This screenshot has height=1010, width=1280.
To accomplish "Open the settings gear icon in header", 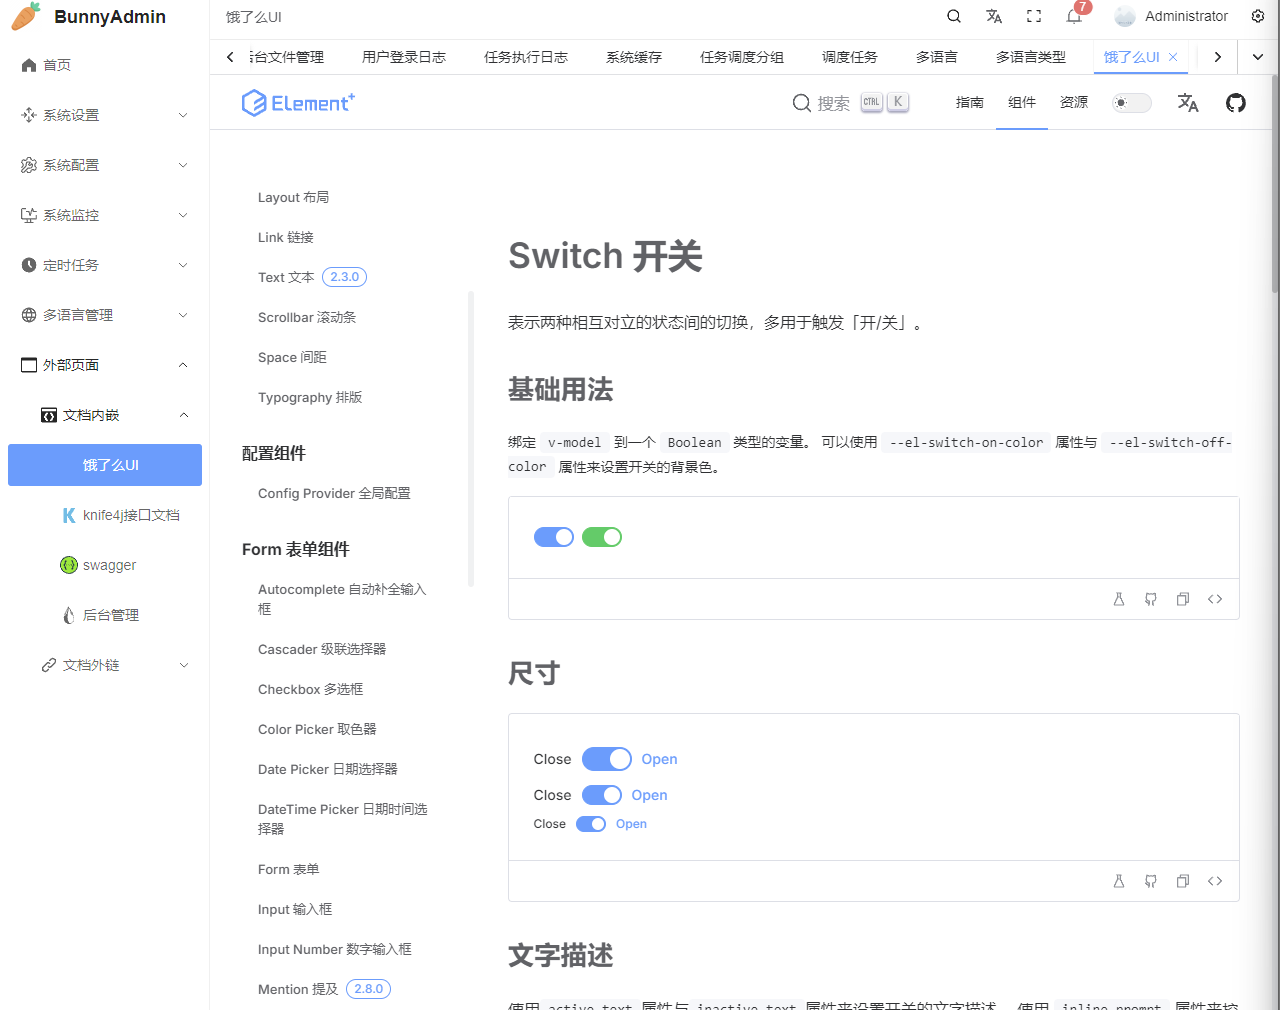I will 1258,16.
